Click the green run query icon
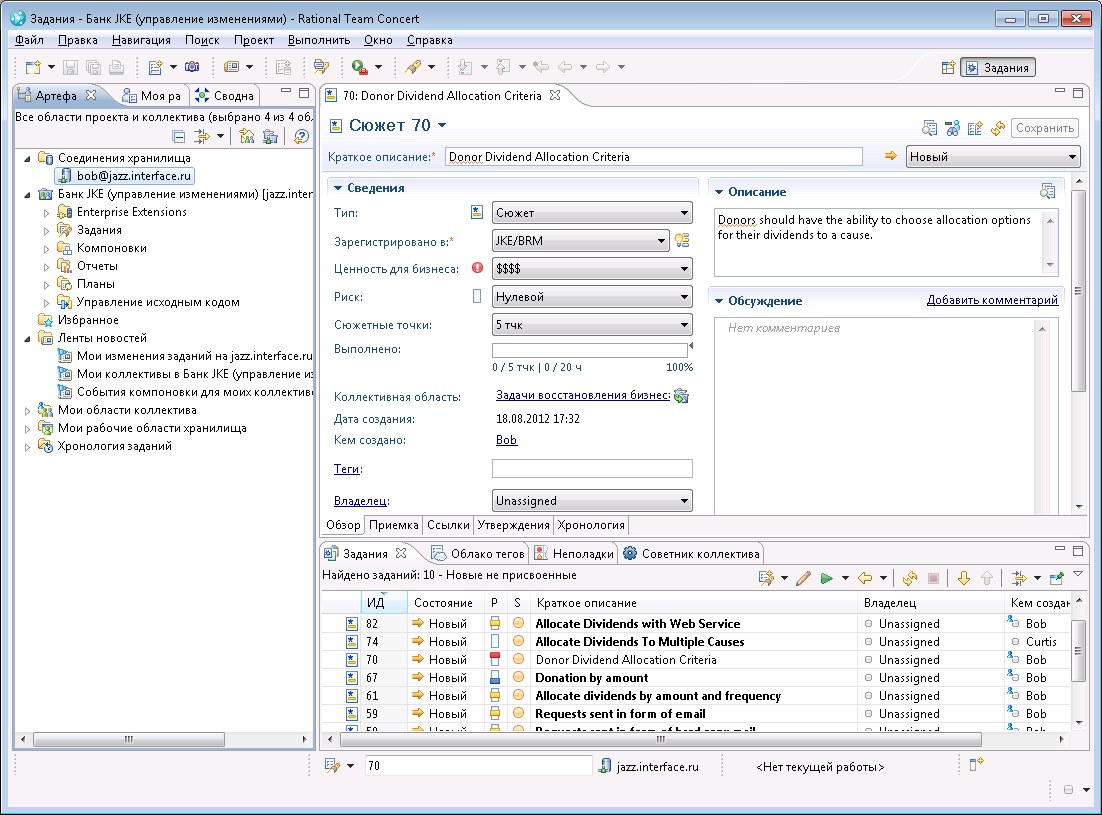This screenshot has height=815, width=1102. (x=826, y=578)
